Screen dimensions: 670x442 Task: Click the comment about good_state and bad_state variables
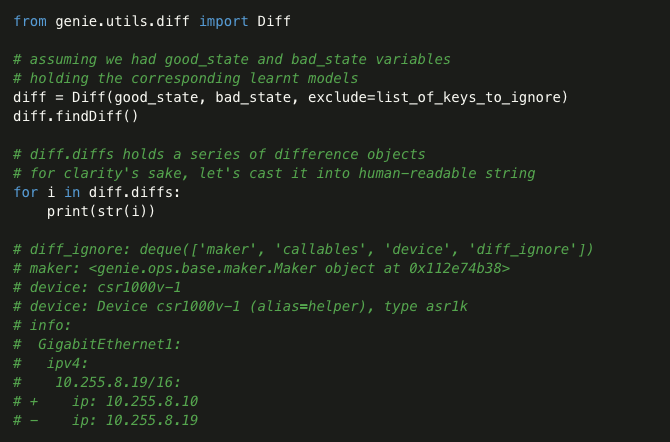point(232,59)
